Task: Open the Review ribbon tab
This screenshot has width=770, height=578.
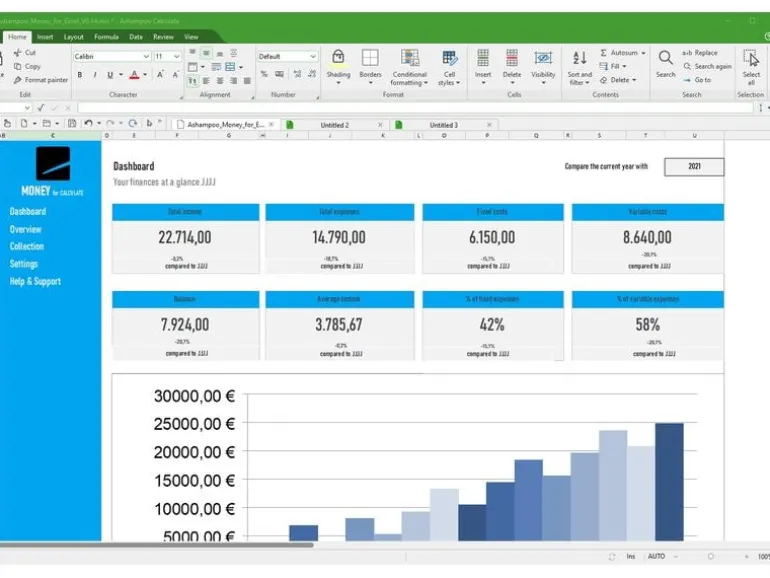Action: [163, 37]
